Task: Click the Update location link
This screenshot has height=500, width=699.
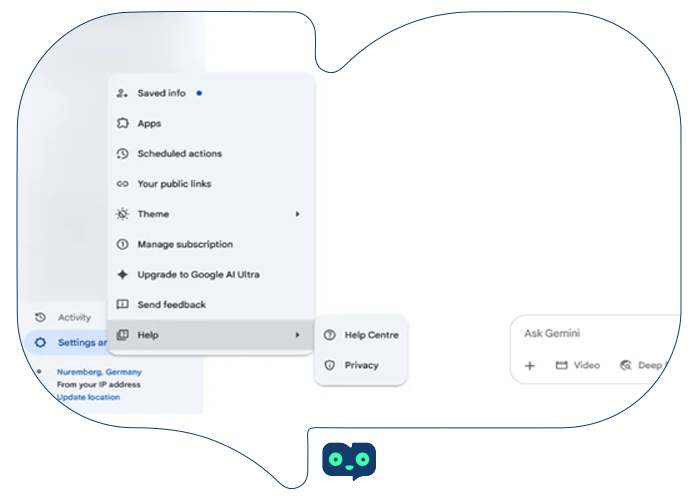Action: tap(88, 397)
